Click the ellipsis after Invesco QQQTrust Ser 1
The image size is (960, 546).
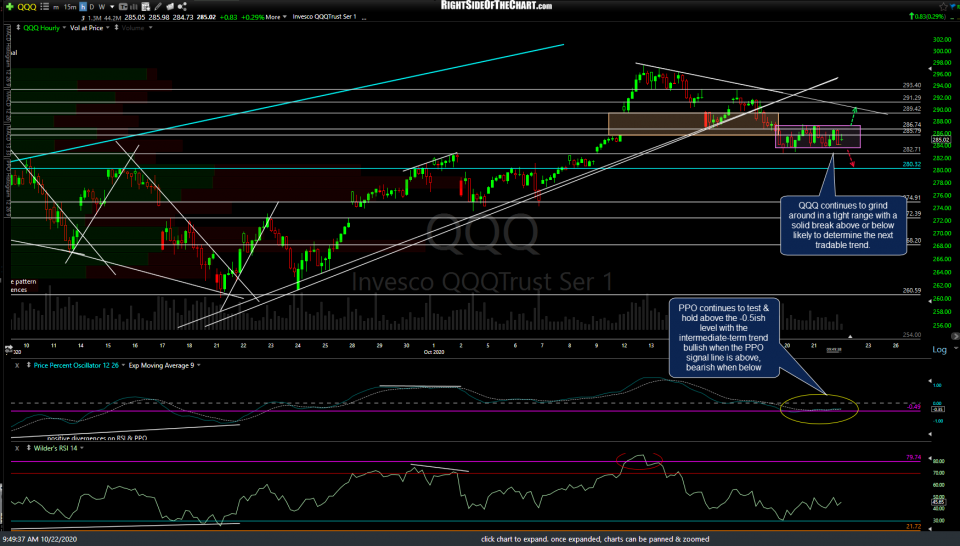(x=364, y=18)
